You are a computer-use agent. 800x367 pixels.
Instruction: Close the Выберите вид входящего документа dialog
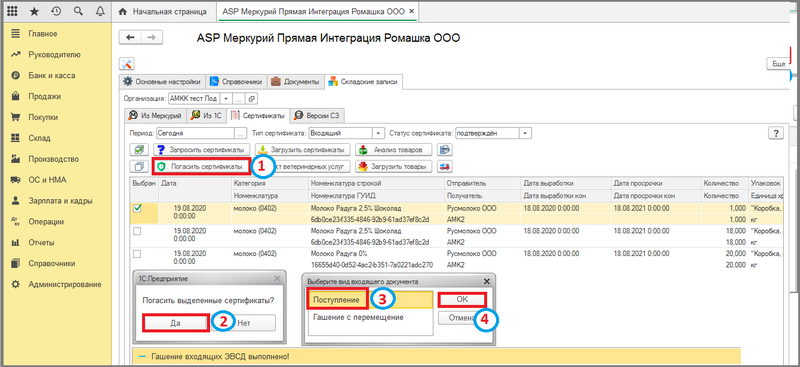click(486, 281)
